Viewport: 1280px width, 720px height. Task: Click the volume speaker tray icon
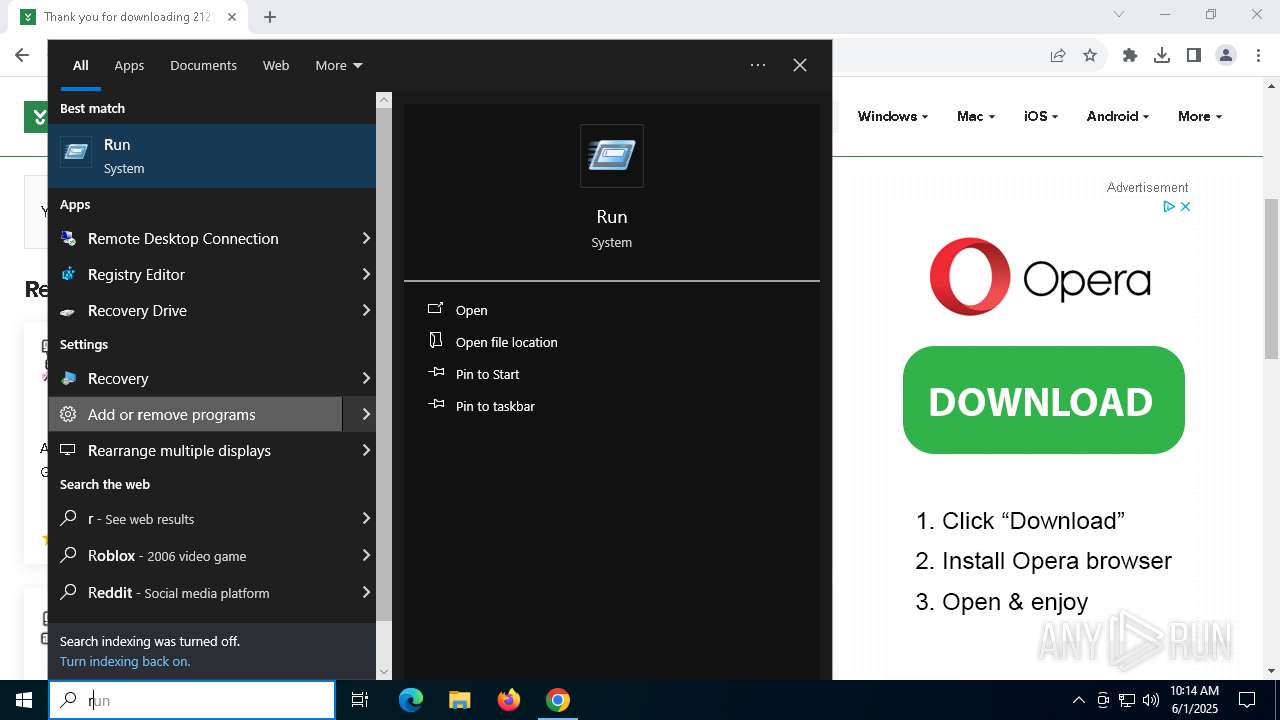1151,700
